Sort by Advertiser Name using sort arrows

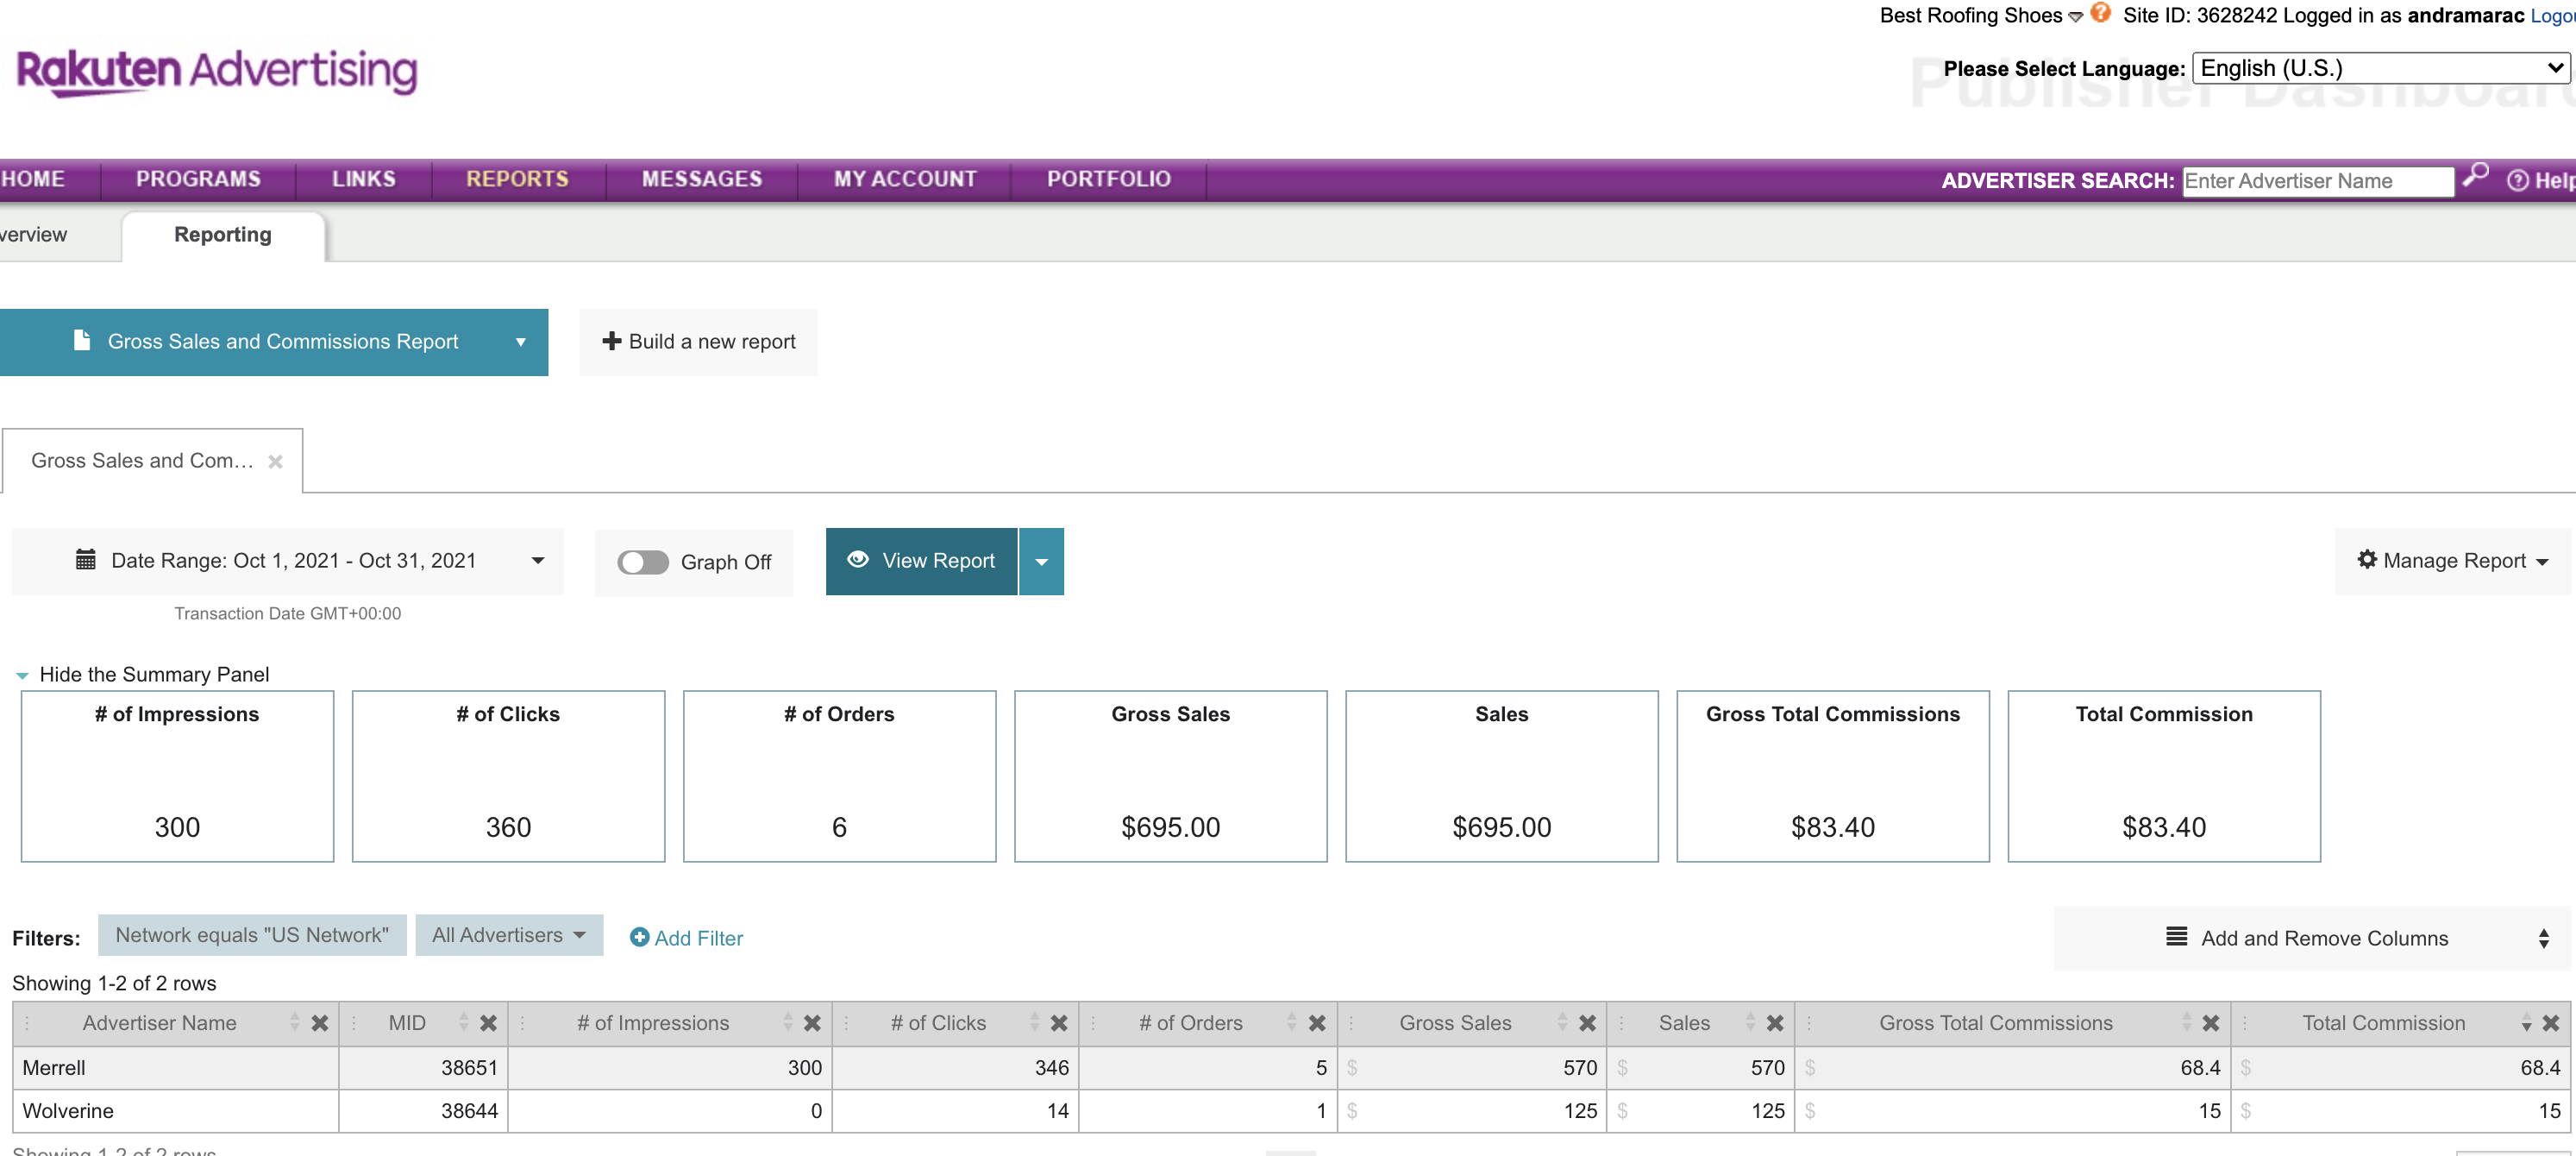[x=294, y=1022]
